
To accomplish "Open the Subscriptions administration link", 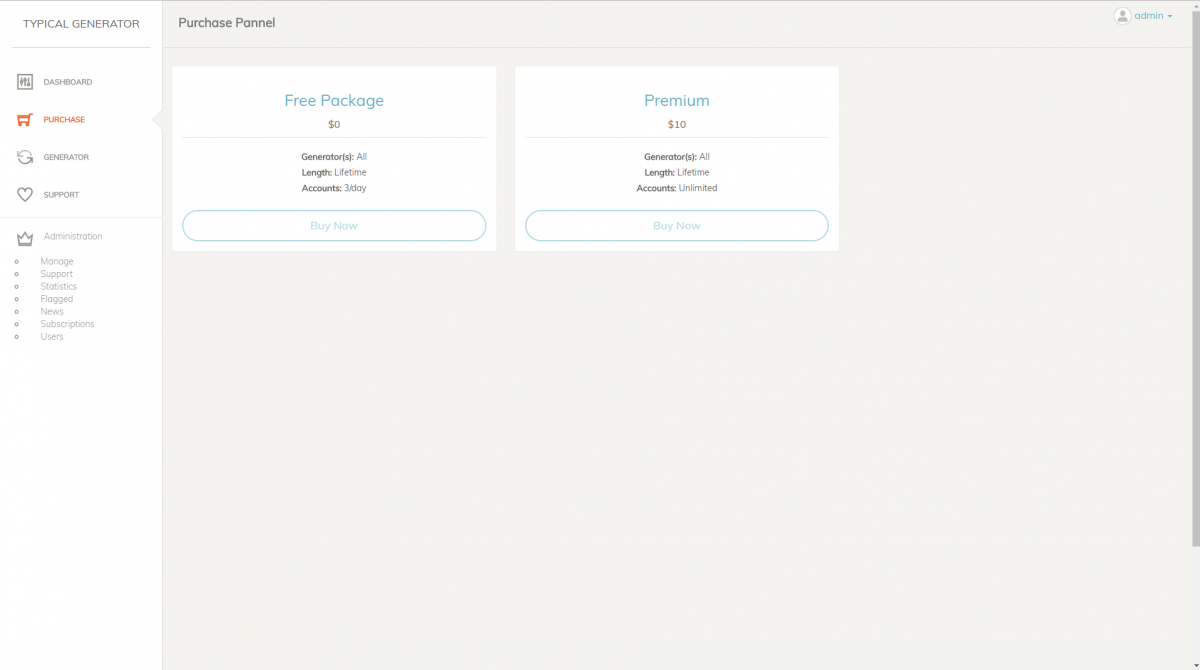I will [x=67, y=324].
